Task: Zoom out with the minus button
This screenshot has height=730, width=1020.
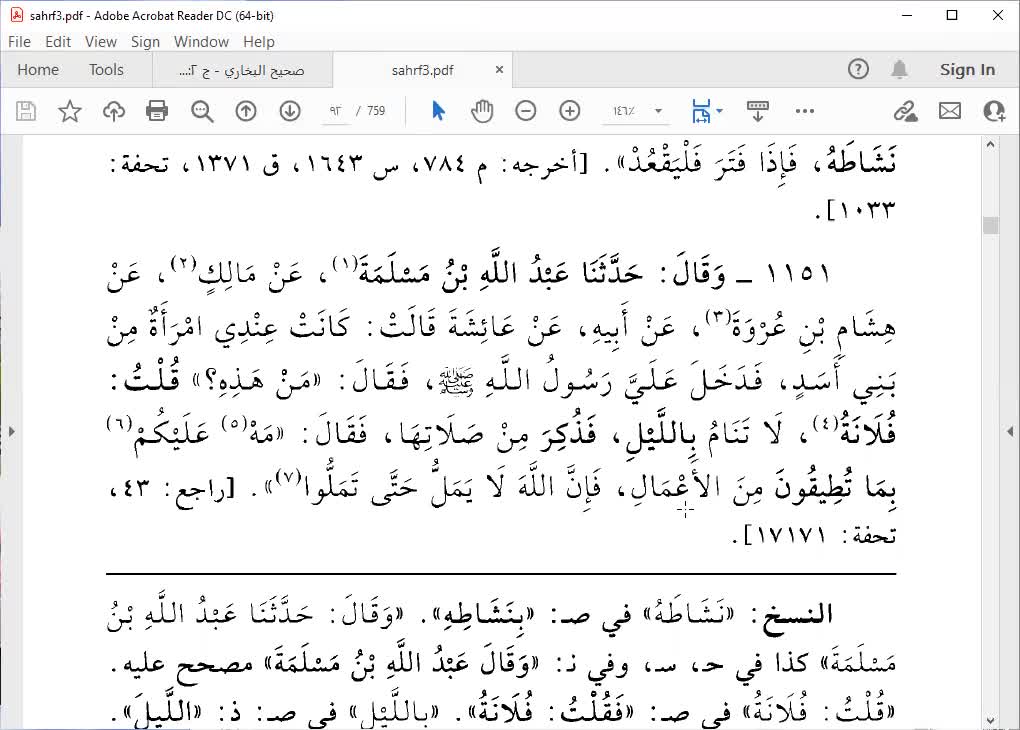Action: [x=526, y=111]
